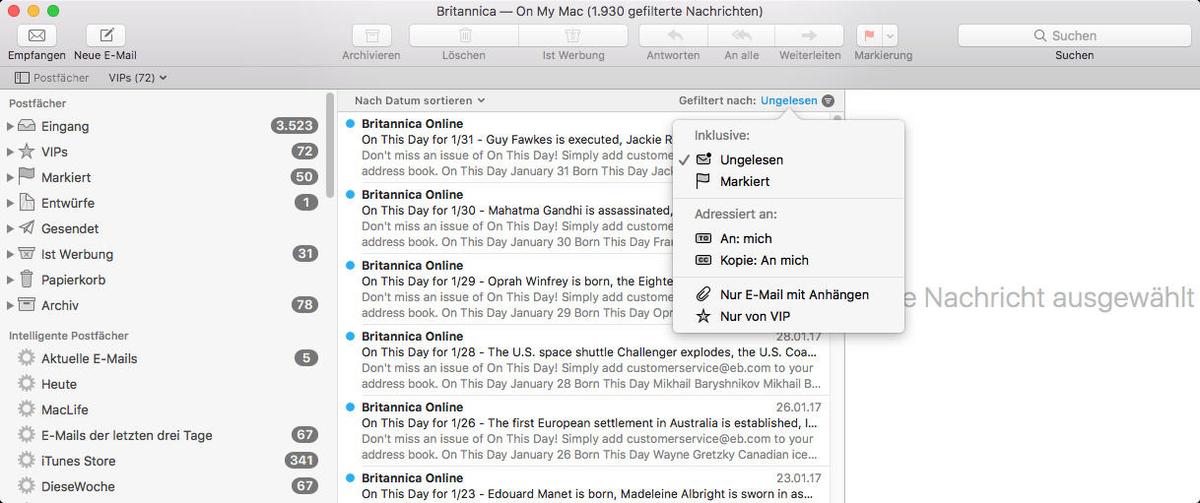Expand the Eingang mailbox triangle
This screenshot has width=1200, height=503.
(10, 126)
